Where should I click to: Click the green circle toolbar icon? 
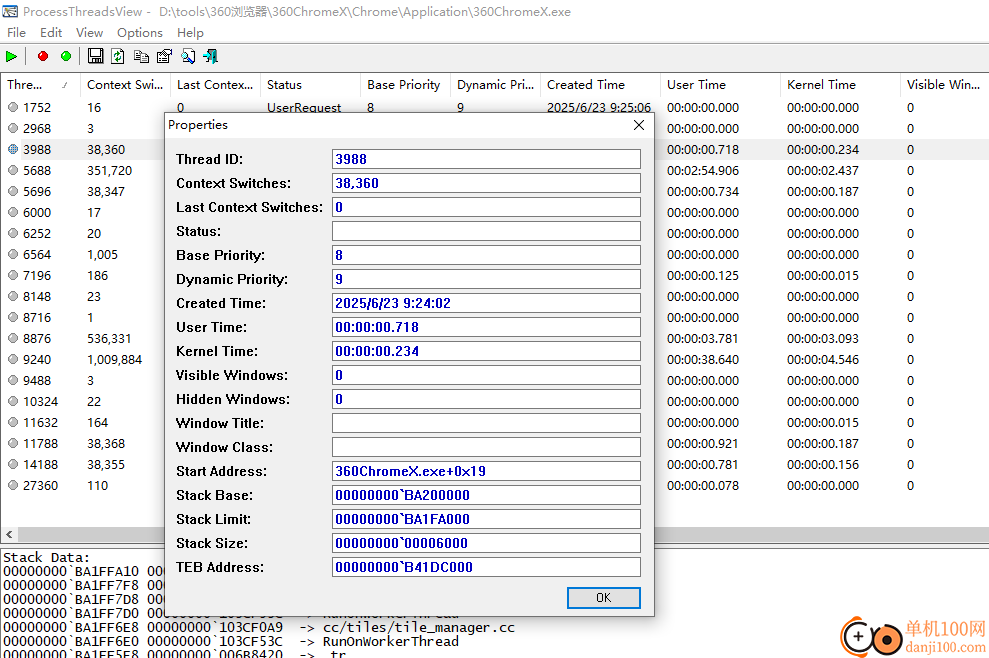pos(66,56)
